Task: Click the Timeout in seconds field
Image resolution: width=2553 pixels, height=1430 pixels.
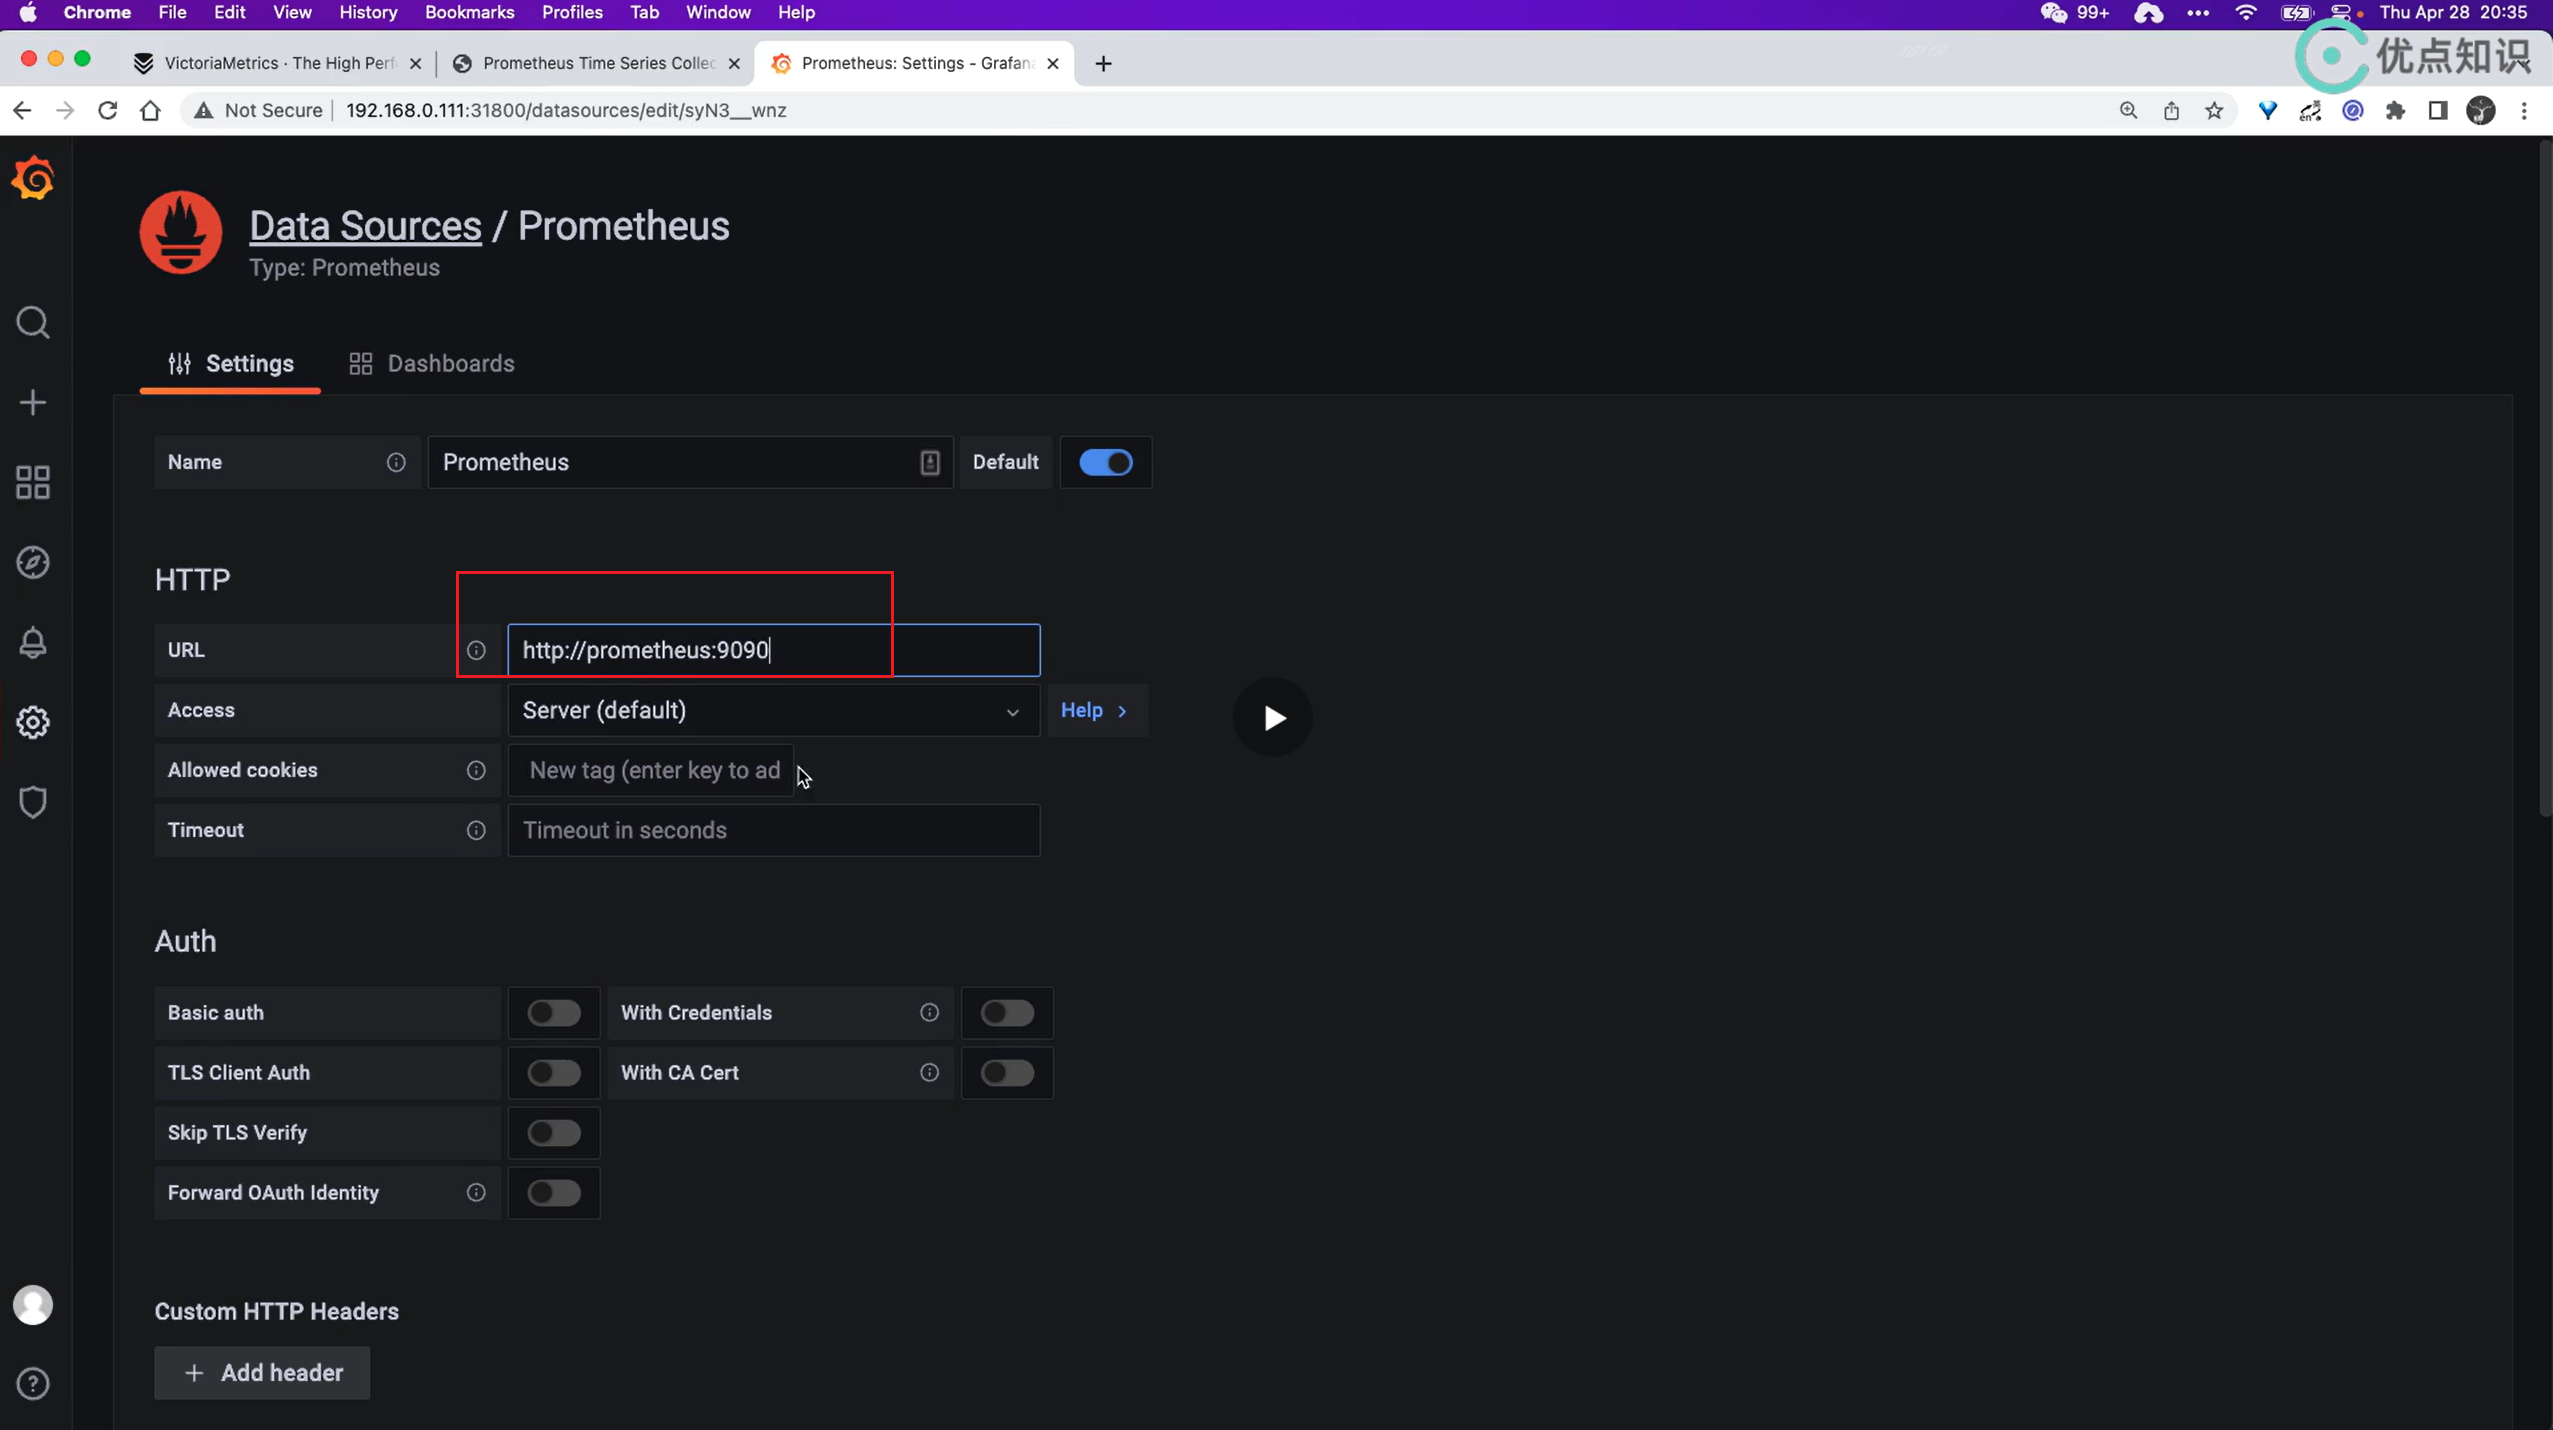Action: click(x=773, y=830)
